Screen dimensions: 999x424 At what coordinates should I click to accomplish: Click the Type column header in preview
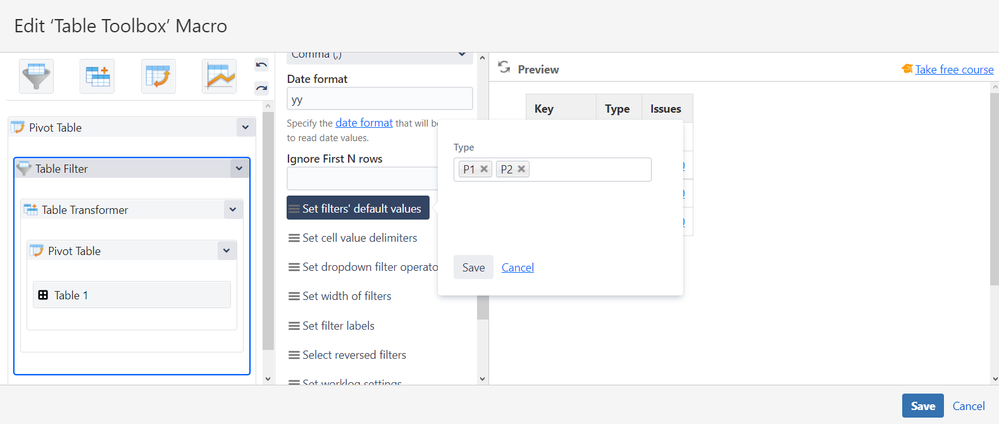click(x=617, y=108)
